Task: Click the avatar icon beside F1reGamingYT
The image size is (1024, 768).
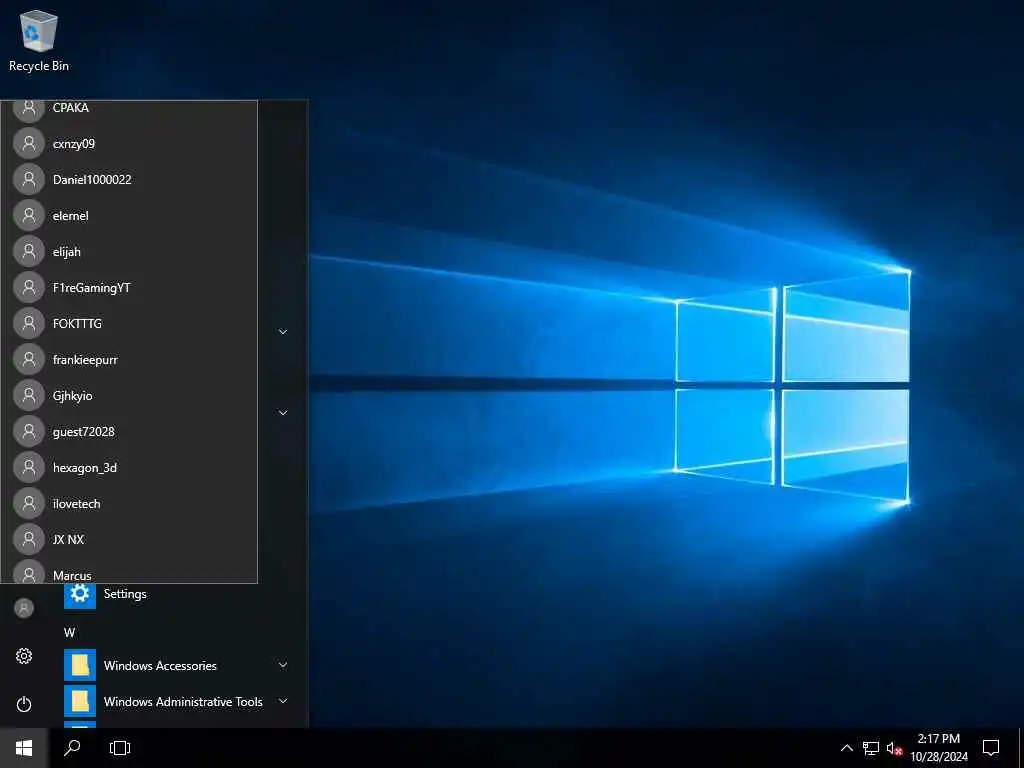Action: point(29,287)
